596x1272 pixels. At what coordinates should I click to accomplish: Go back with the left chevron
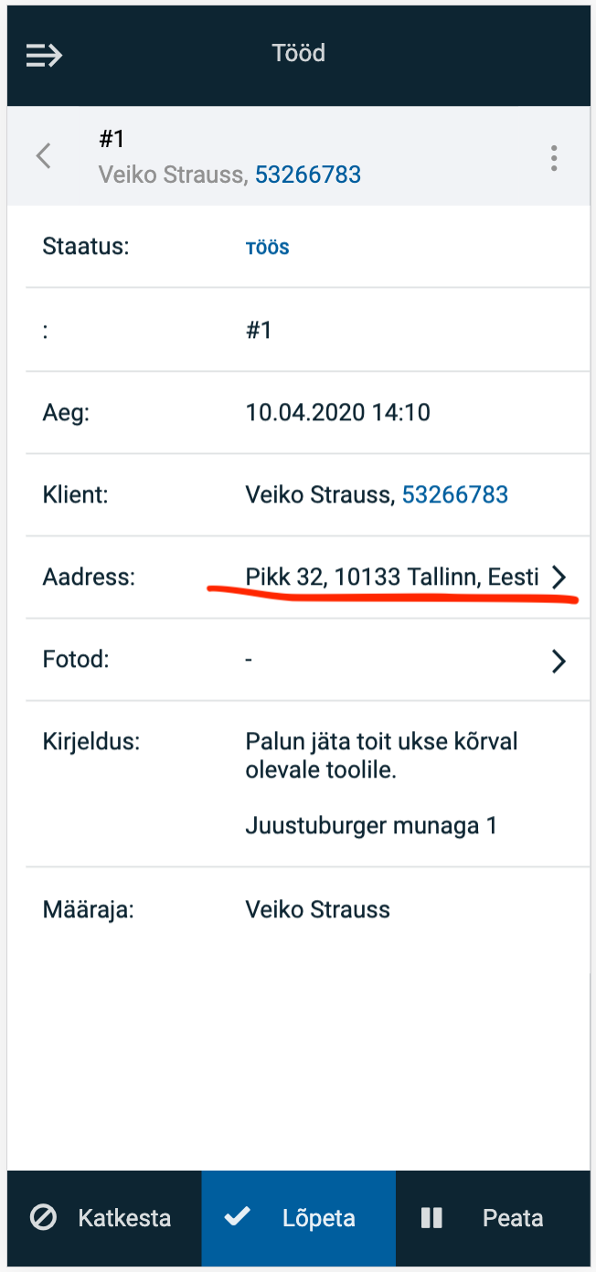(43, 156)
